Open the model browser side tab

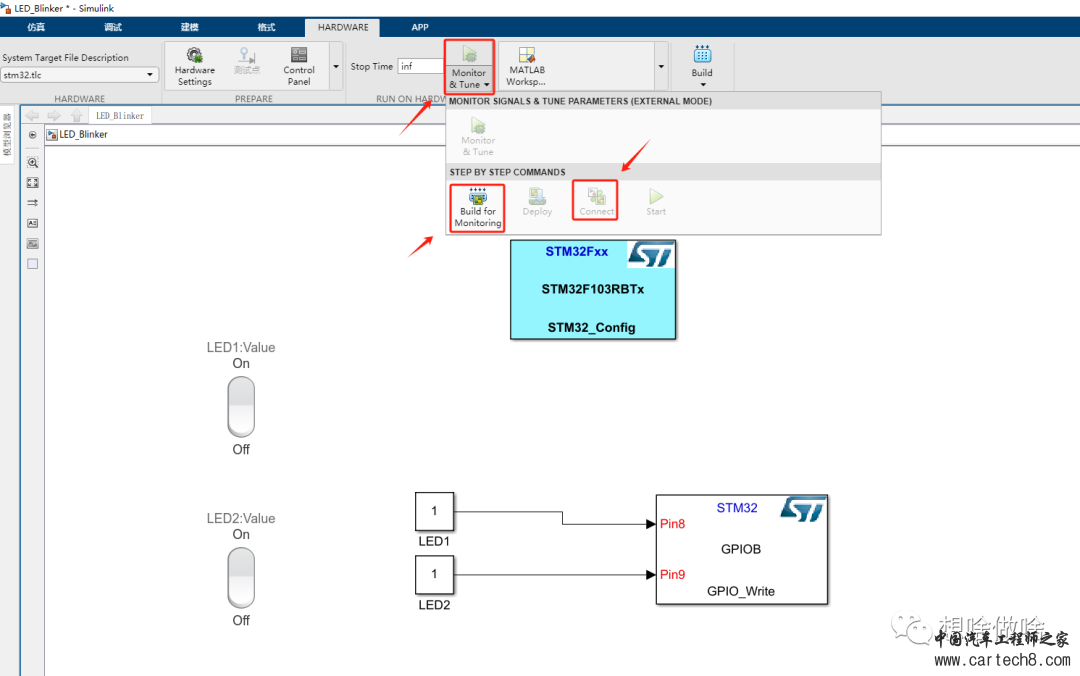[x=8, y=135]
